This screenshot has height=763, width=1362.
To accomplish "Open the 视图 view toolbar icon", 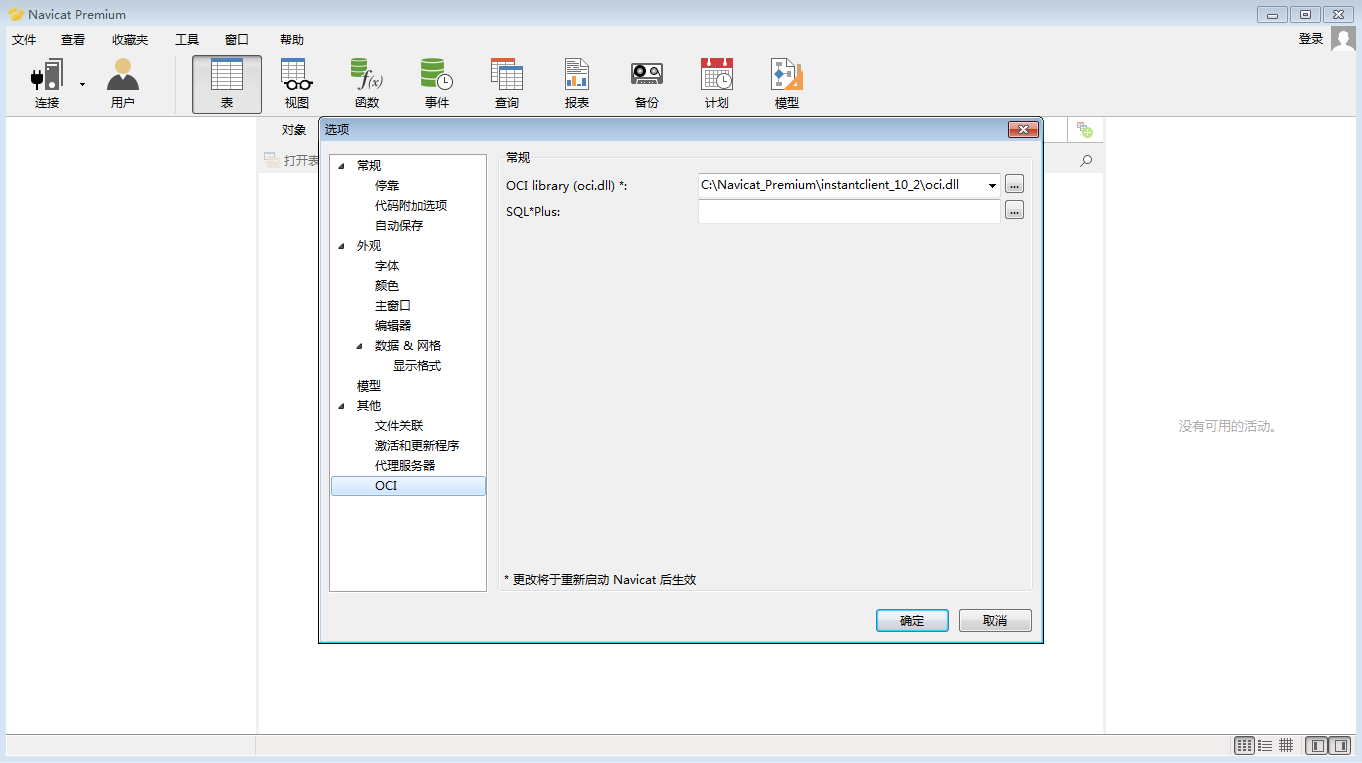I will click(297, 84).
